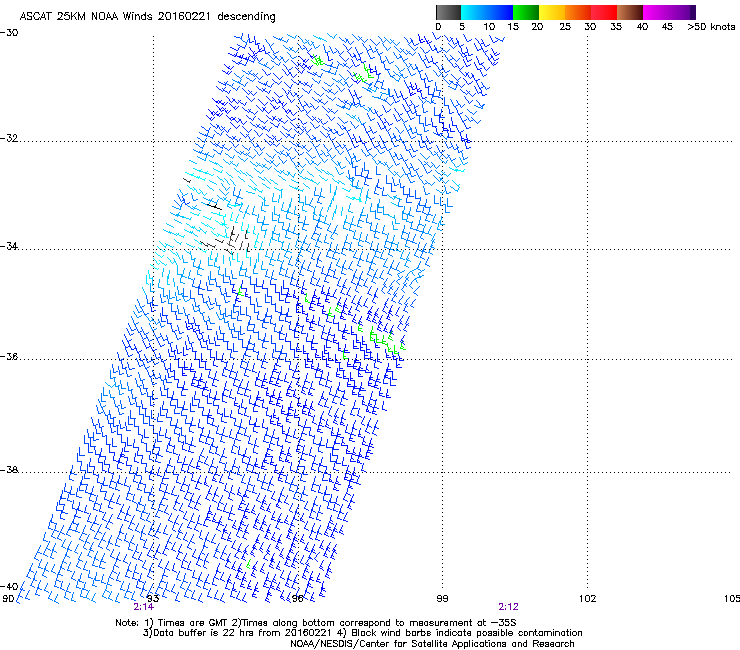Click the 'NOAA/NESDIS/Center for Satellite Applications and Research' credit

tap(432, 644)
